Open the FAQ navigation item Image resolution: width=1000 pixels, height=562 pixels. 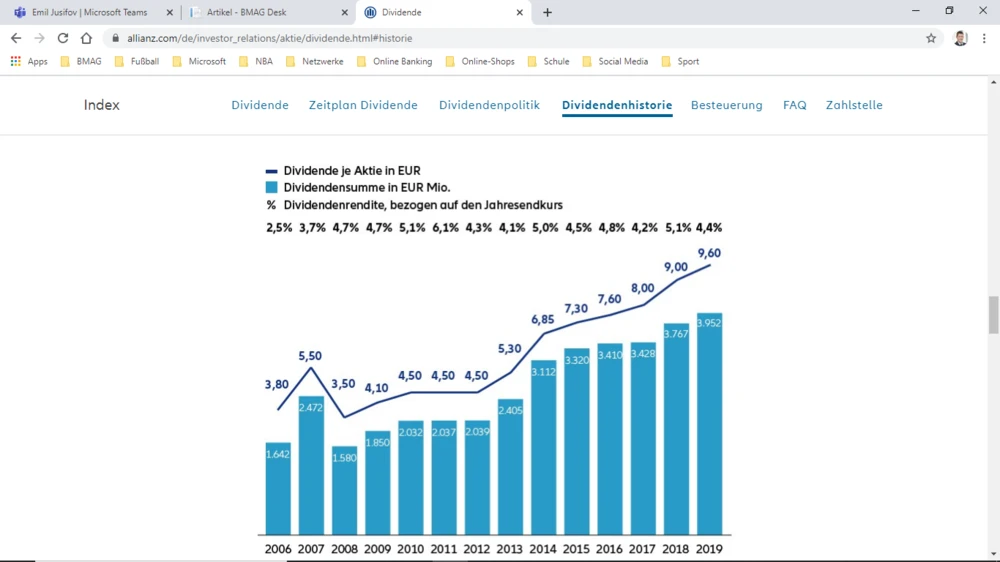pos(794,105)
